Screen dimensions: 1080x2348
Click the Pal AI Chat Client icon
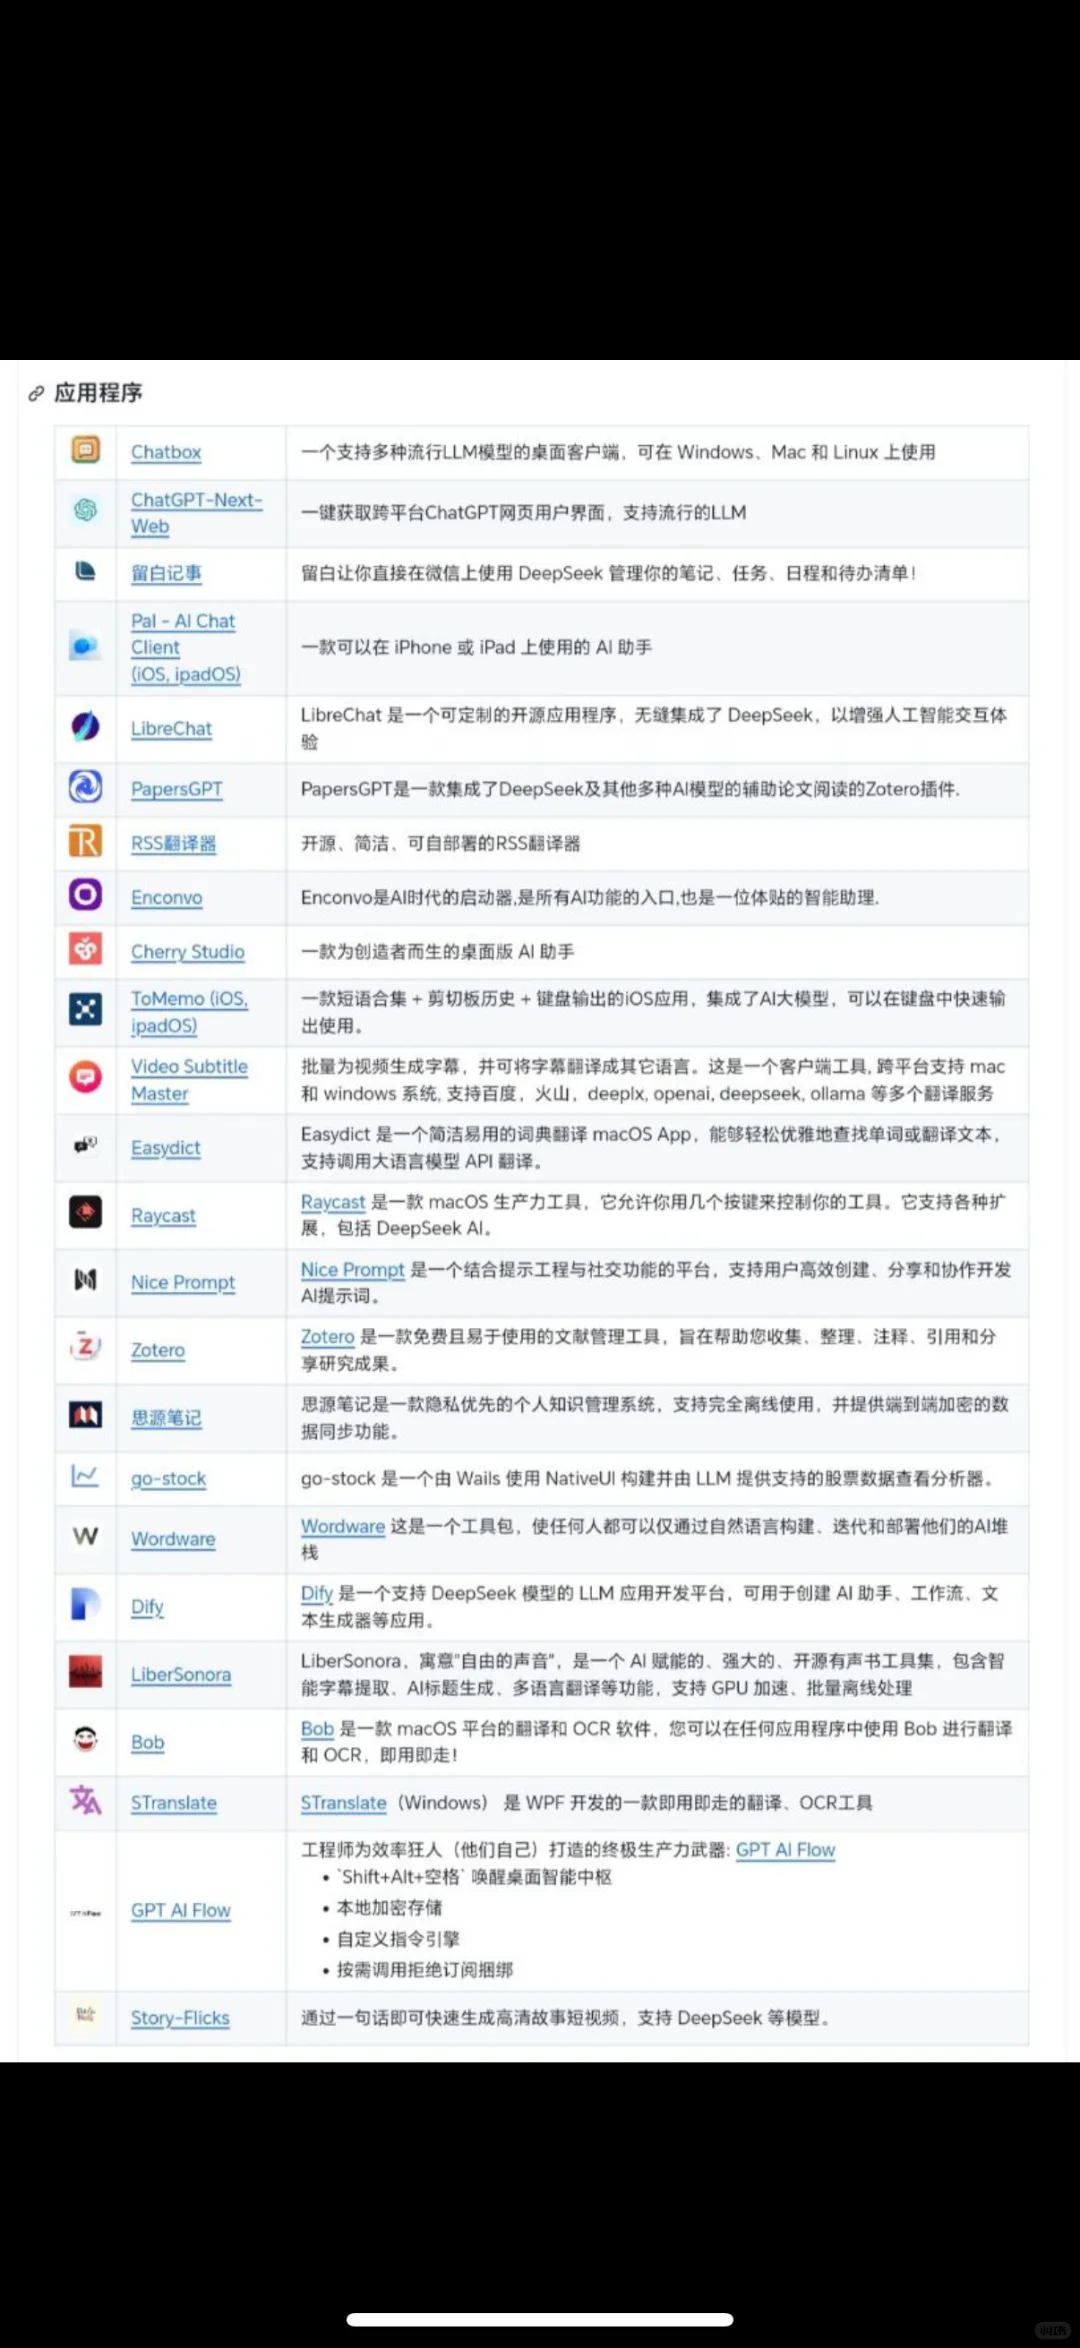tap(85, 646)
